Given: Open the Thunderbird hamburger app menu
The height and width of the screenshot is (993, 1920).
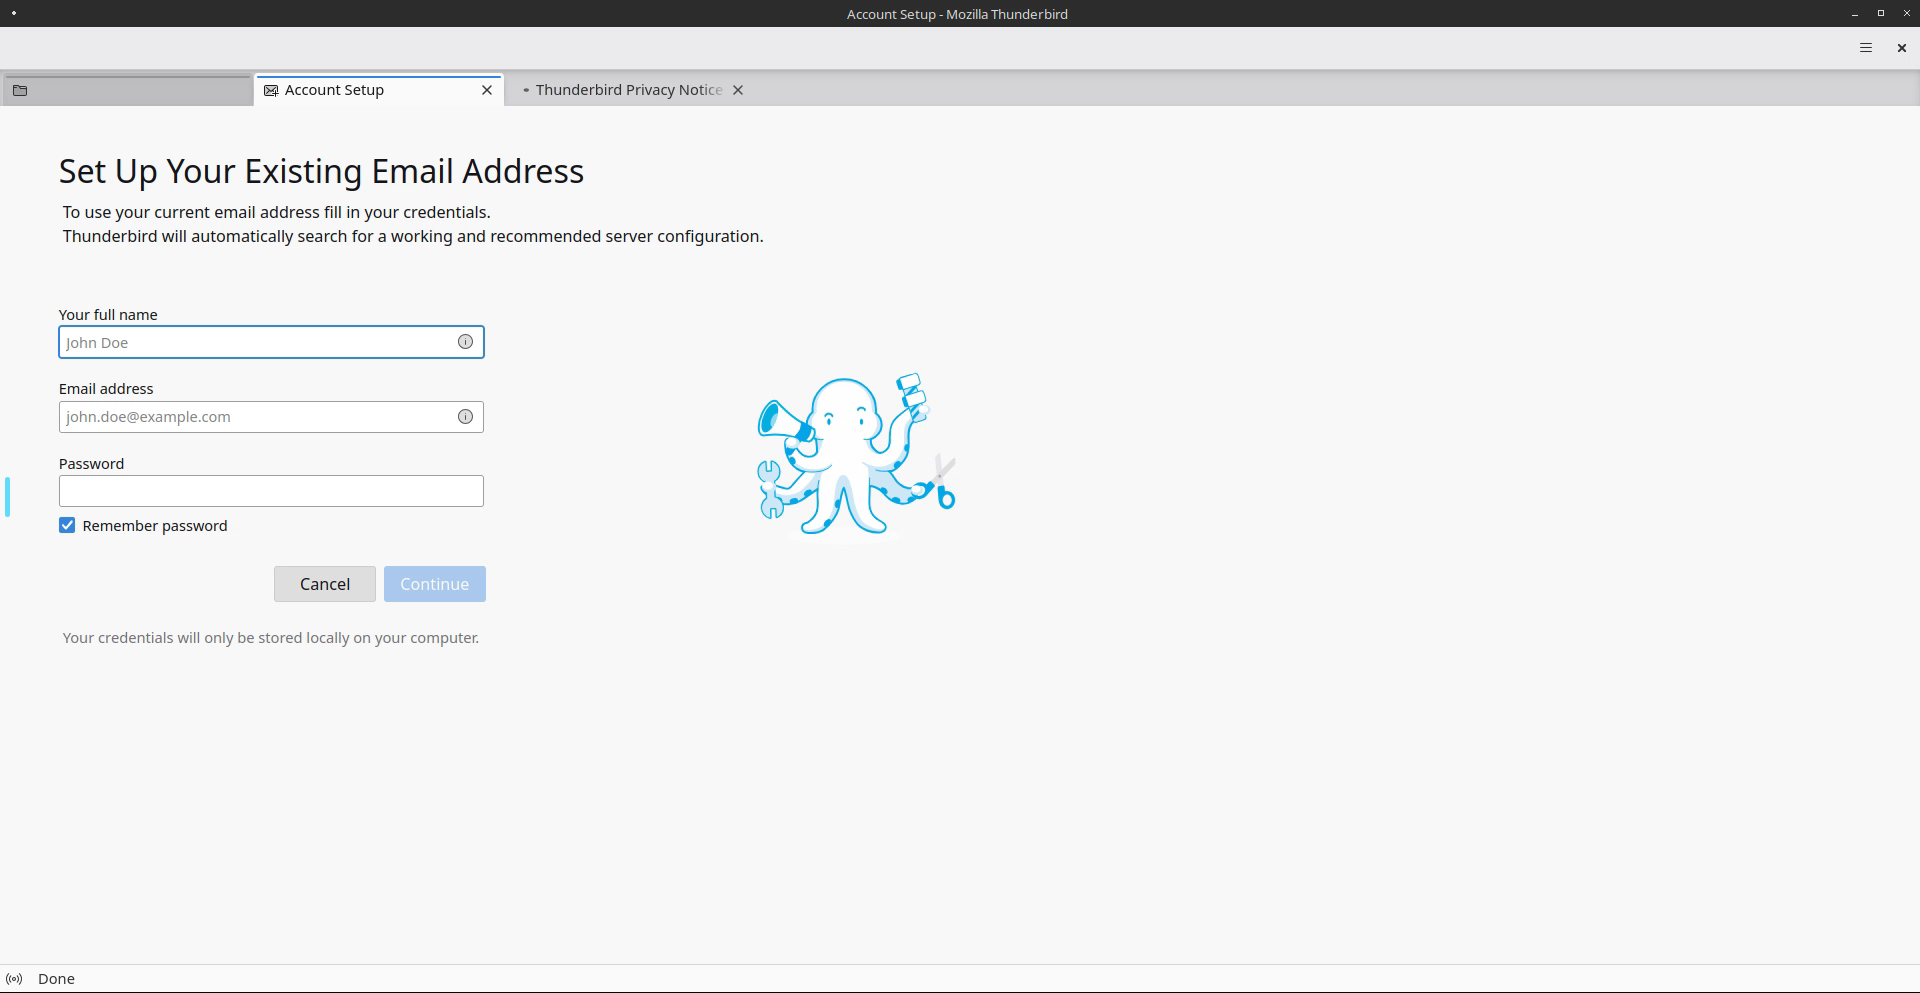Looking at the screenshot, I should (1865, 48).
